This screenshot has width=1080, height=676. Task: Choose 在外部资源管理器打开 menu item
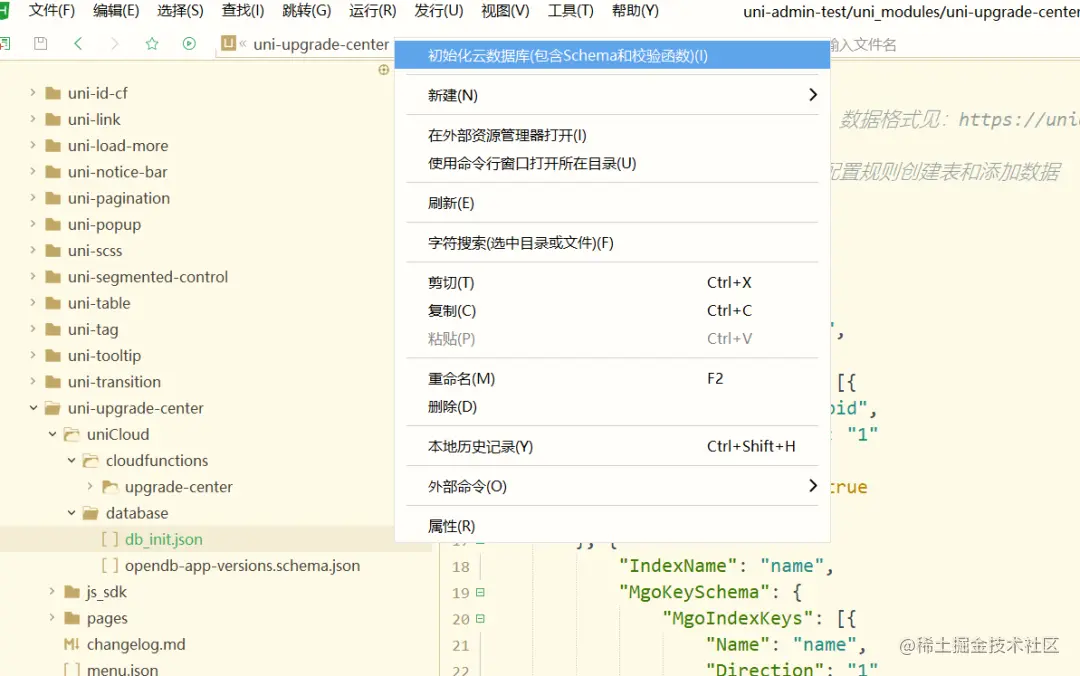tap(612, 135)
